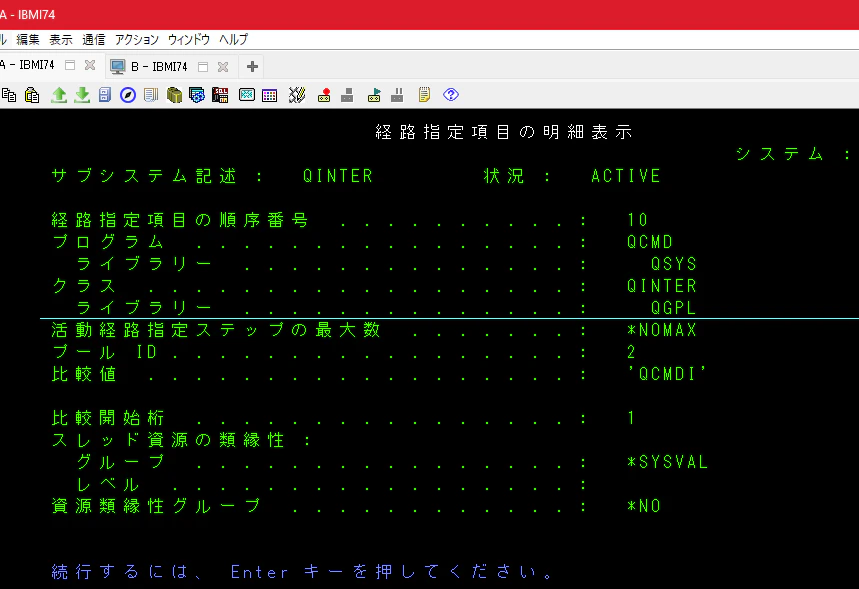Close the A - IBMI74 tab
This screenshot has width=859, height=589.
point(90,65)
